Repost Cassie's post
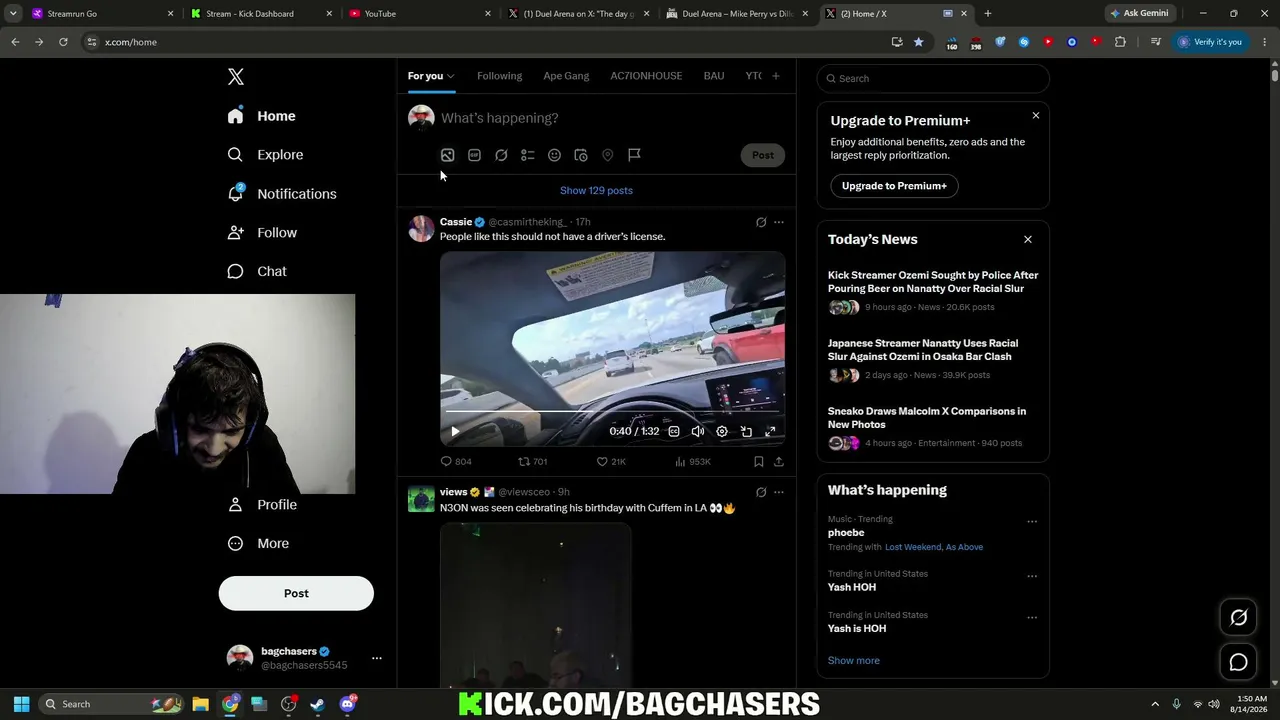 tap(532, 462)
